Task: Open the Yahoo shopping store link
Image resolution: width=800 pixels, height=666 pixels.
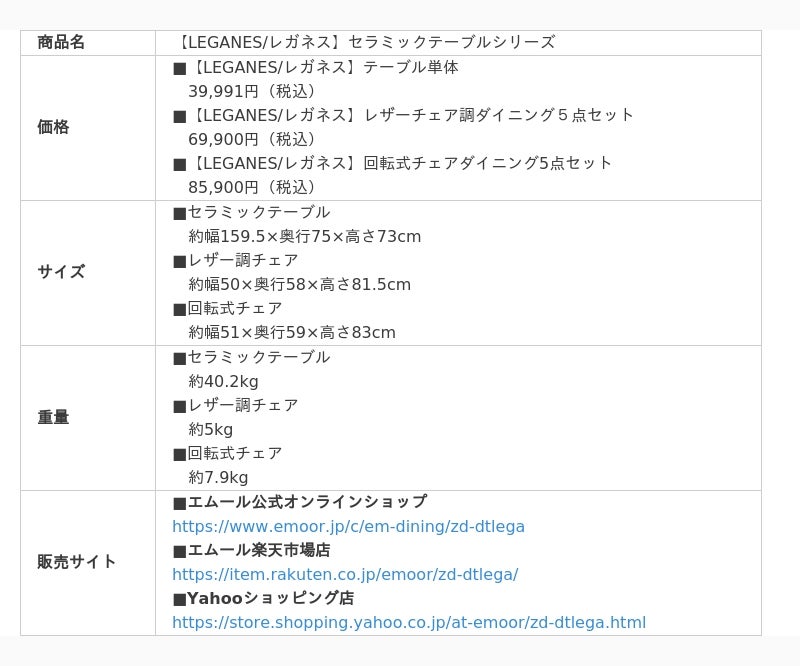Action: click(409, 622)
